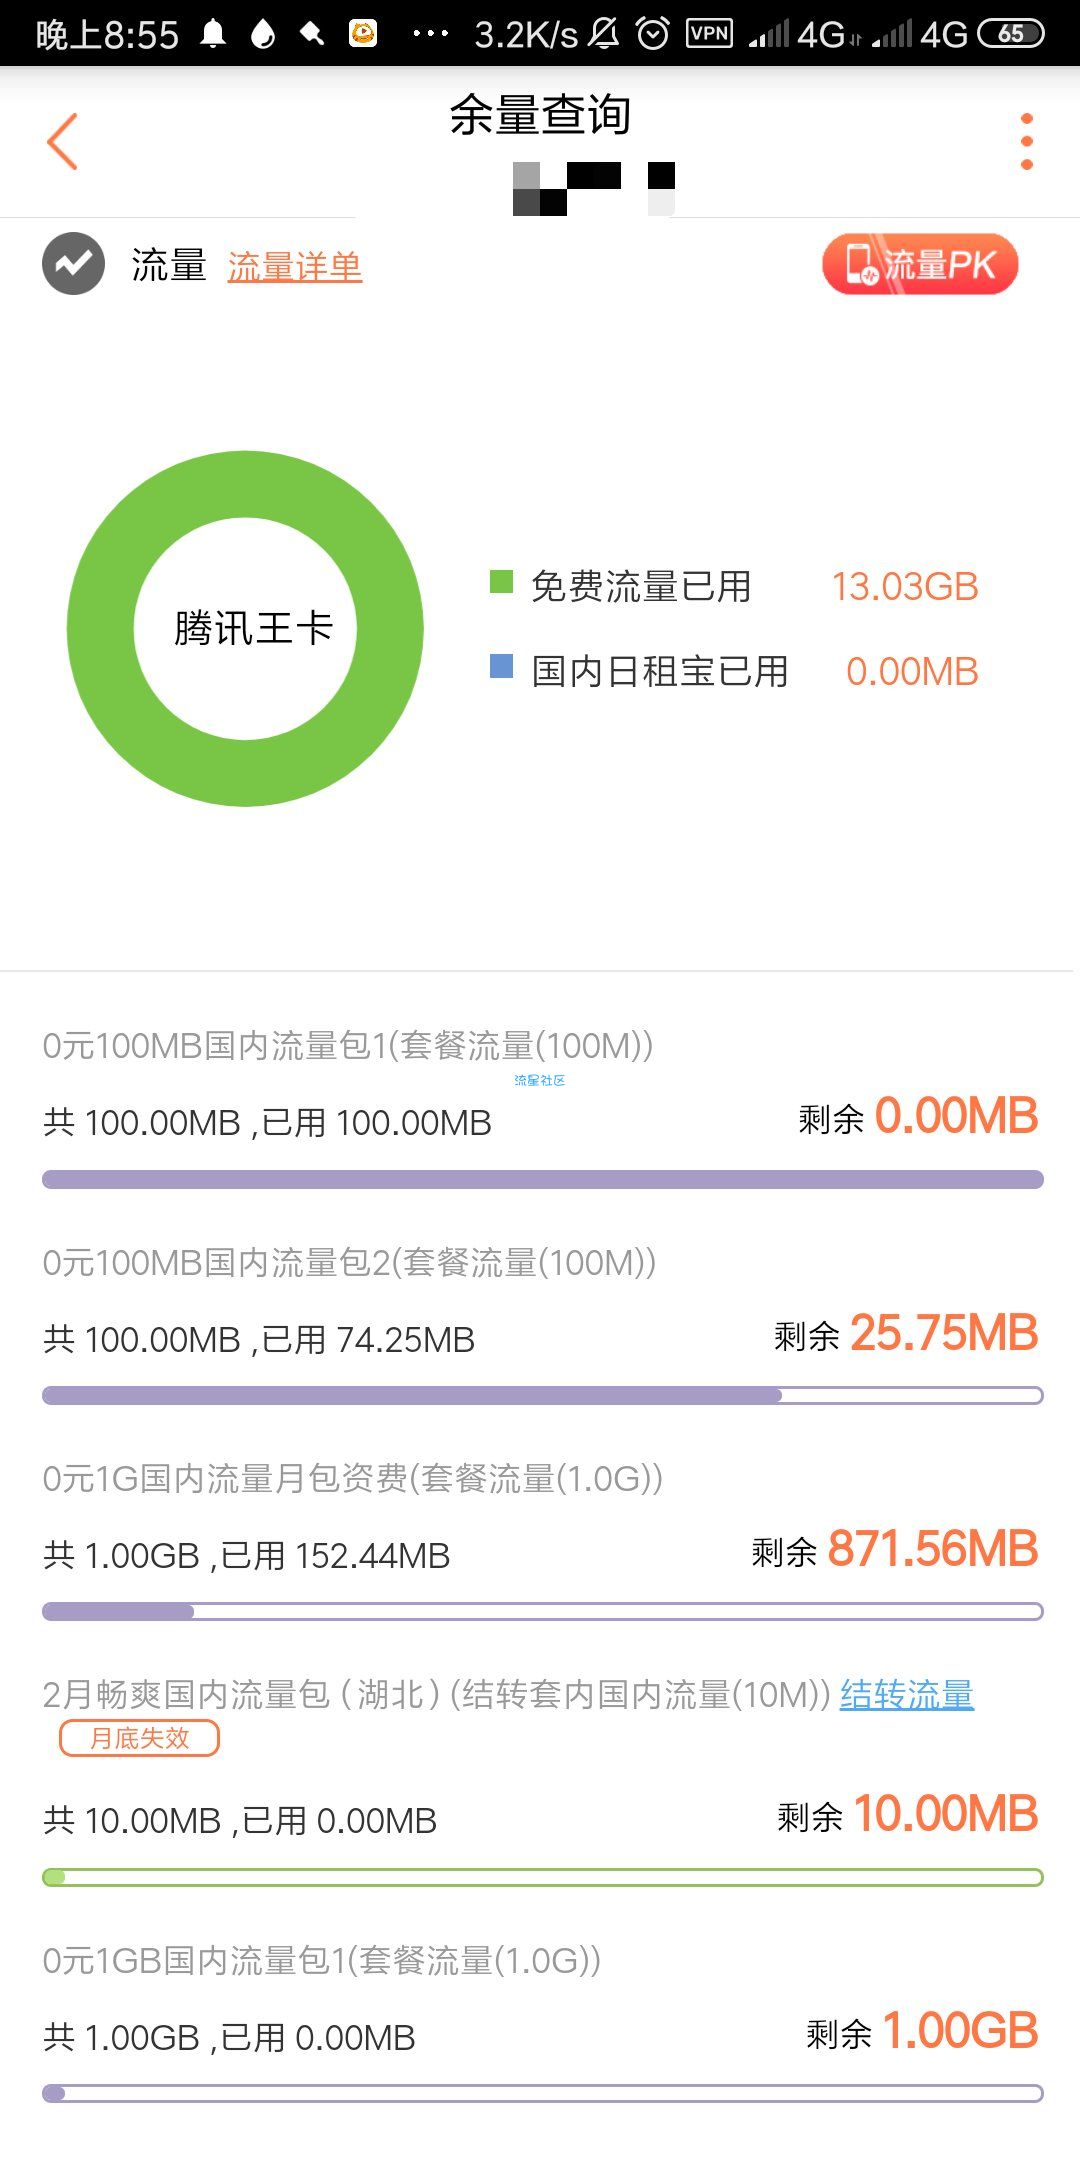Tap the alarm clock icon in the status bar
Image resolution: width=1080 pixels, height=2160 pixels.
(x=653, y=34)
